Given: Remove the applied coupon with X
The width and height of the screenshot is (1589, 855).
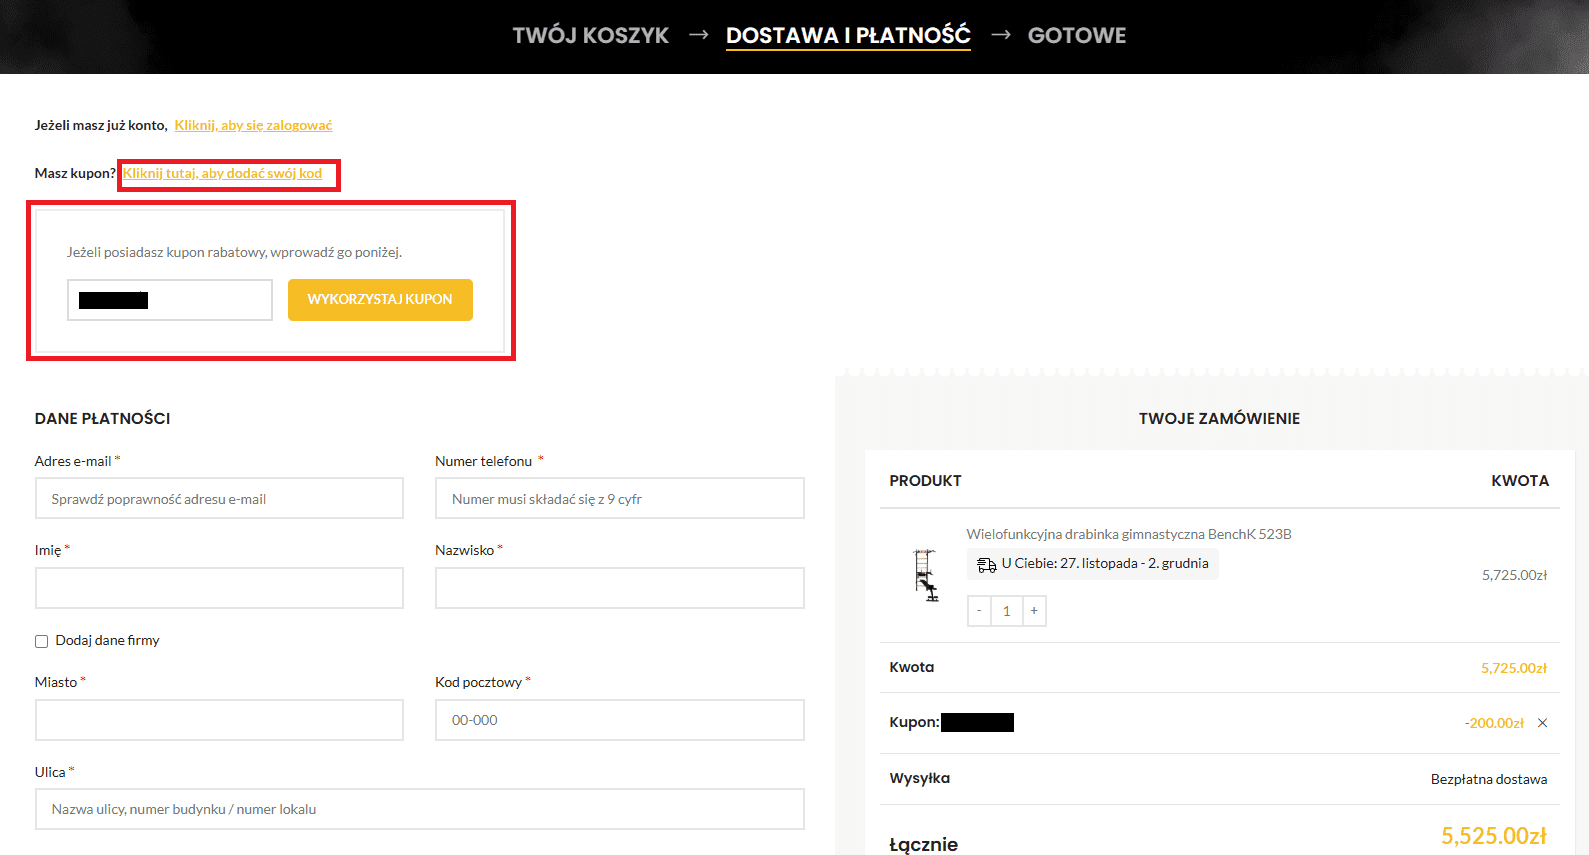Looking at the screenshot, I should (x=1542, y=723).
